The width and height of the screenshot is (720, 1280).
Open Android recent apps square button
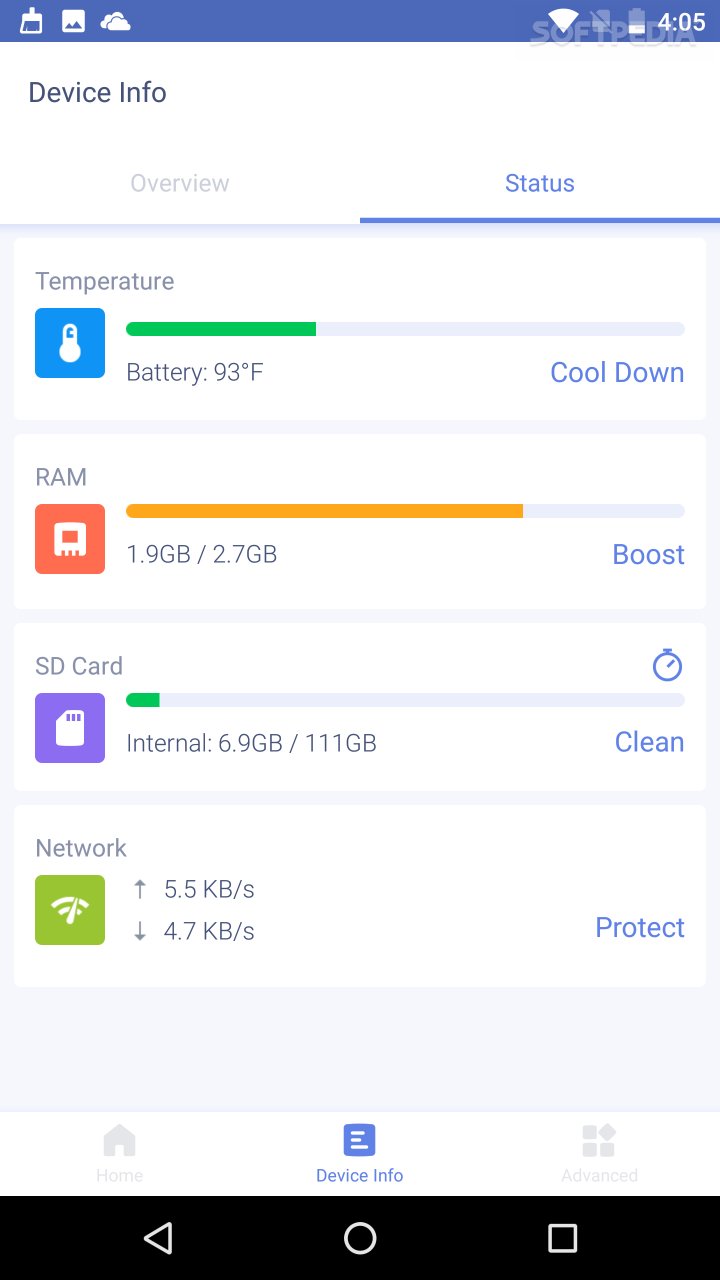563,1238
